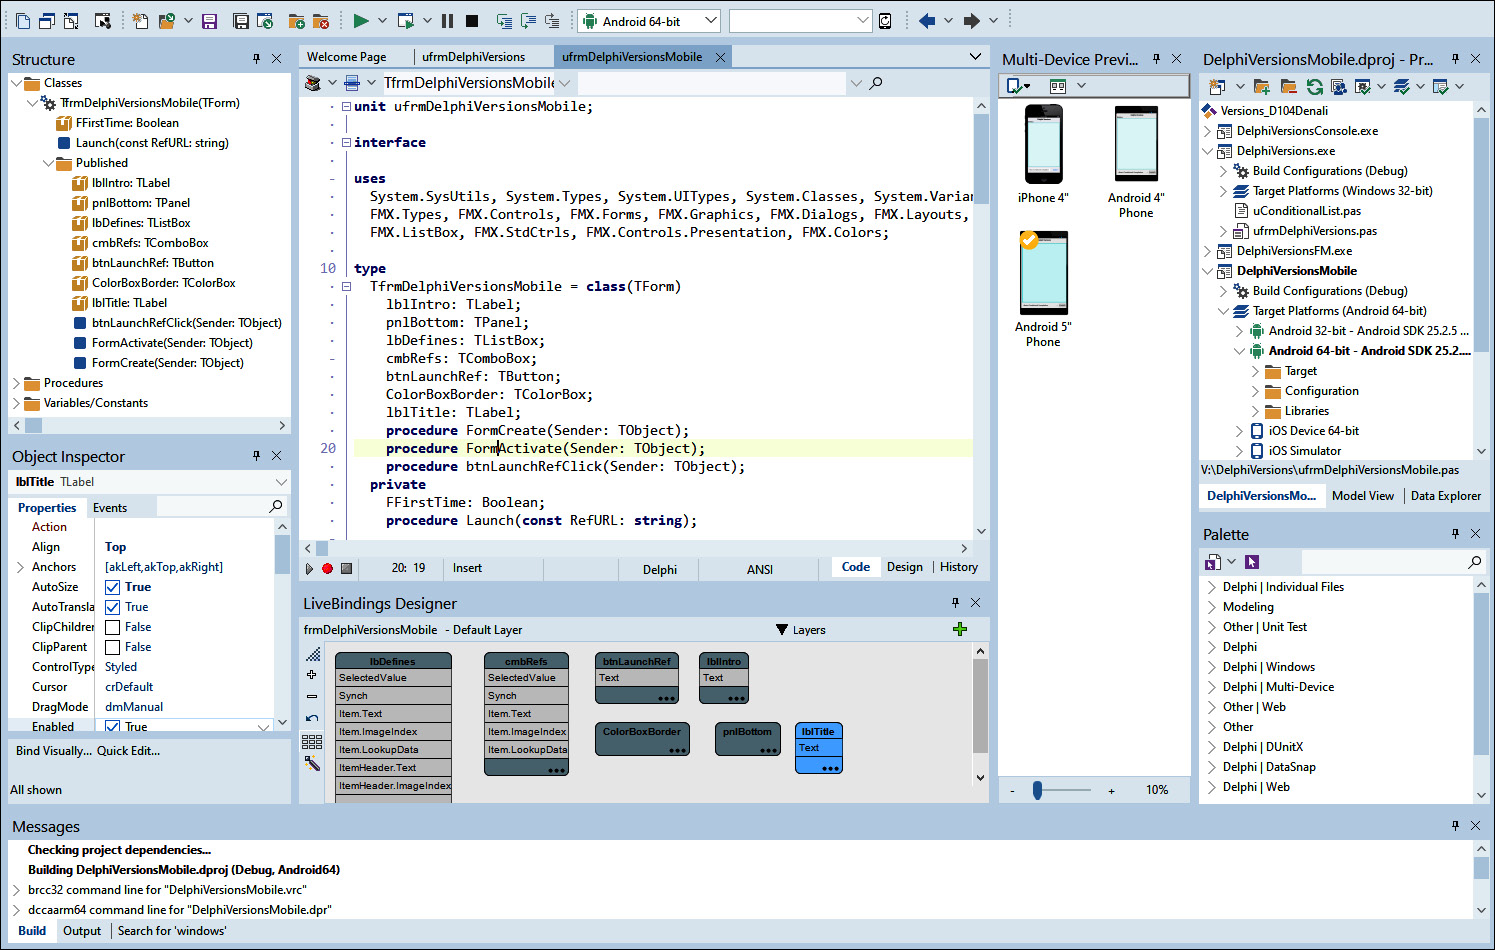1495x950 pixels.
Task: Click the Save icon in main toolbar
Action: 209,21
